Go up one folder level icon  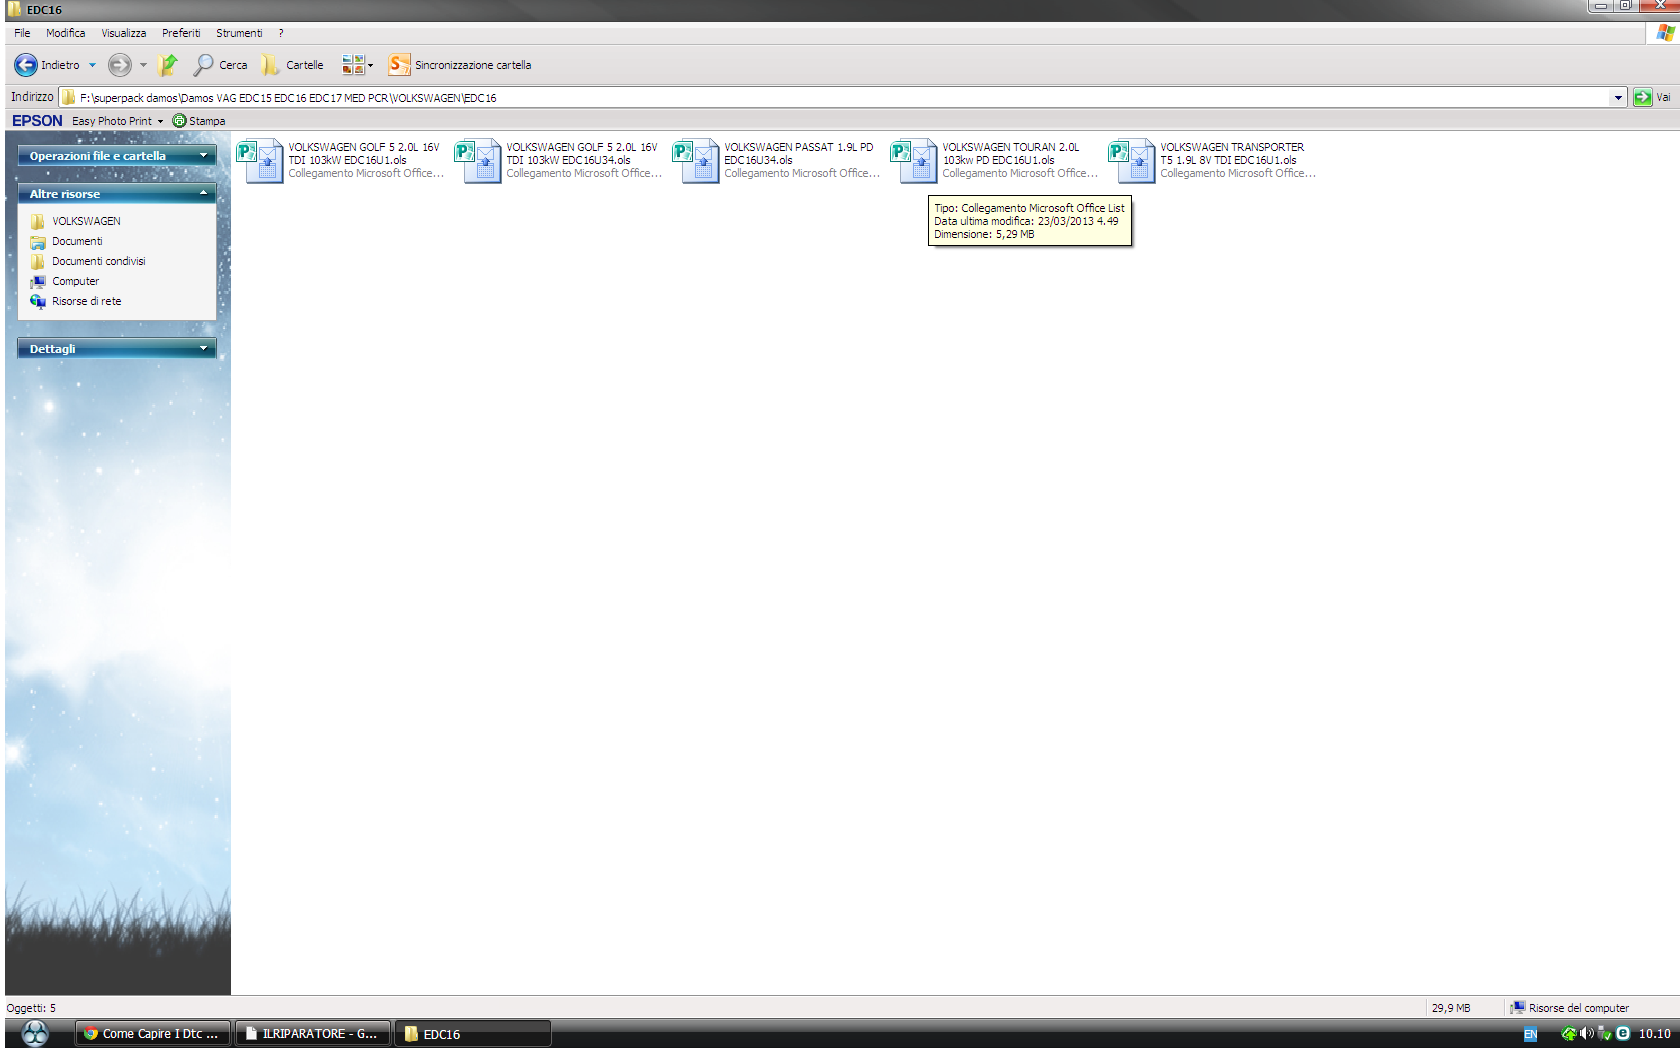[x=168, y=65]
